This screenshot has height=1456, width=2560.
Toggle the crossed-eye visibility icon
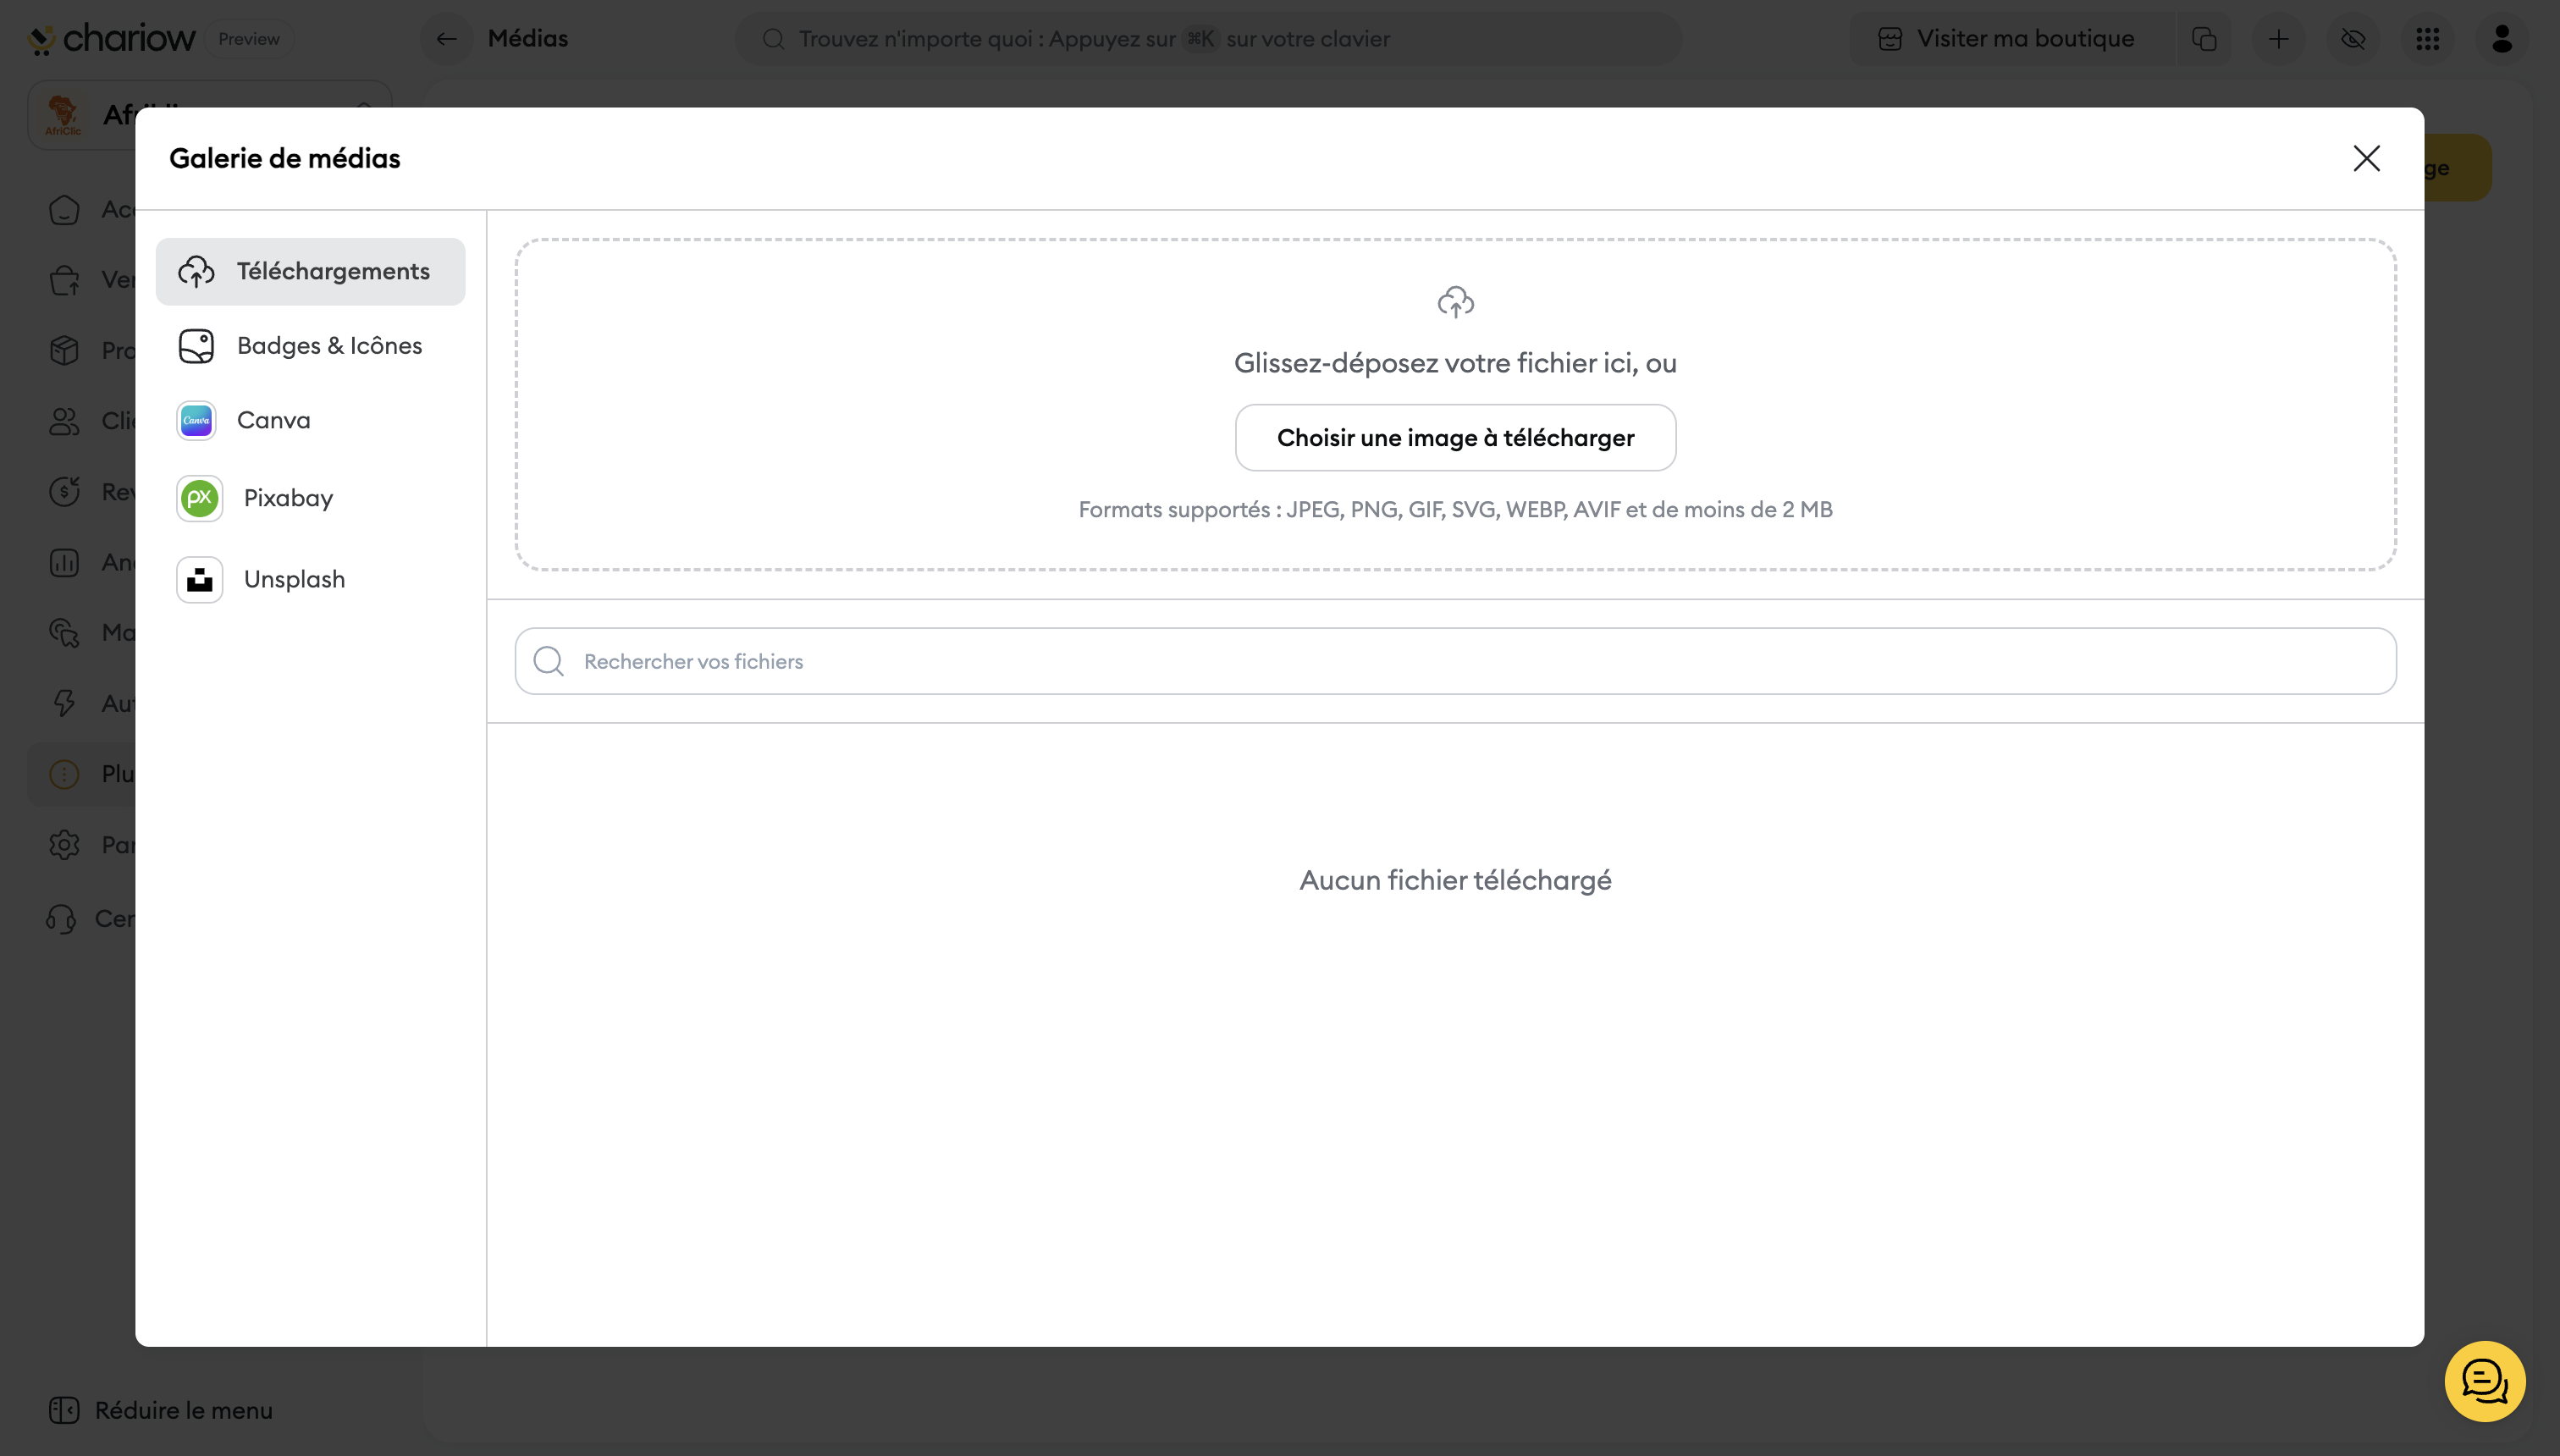tap(2353, 39)
